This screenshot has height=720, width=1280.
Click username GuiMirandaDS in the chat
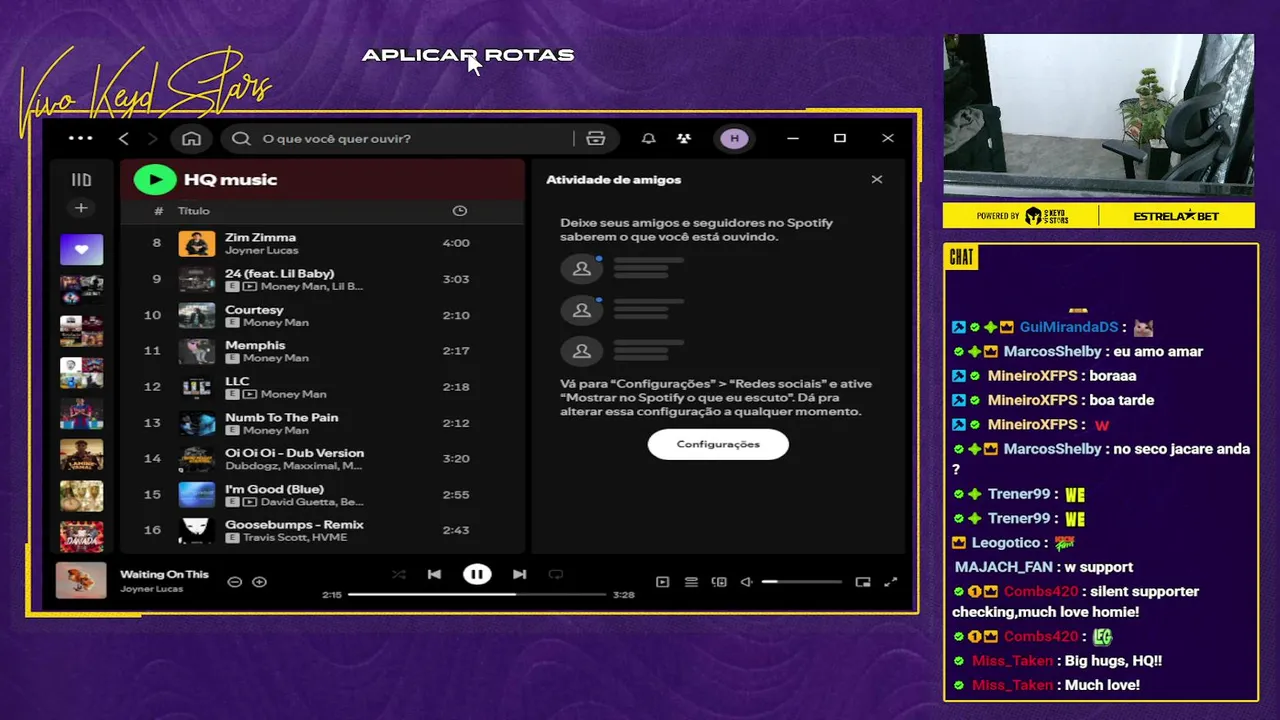[x=1068, y=327]
